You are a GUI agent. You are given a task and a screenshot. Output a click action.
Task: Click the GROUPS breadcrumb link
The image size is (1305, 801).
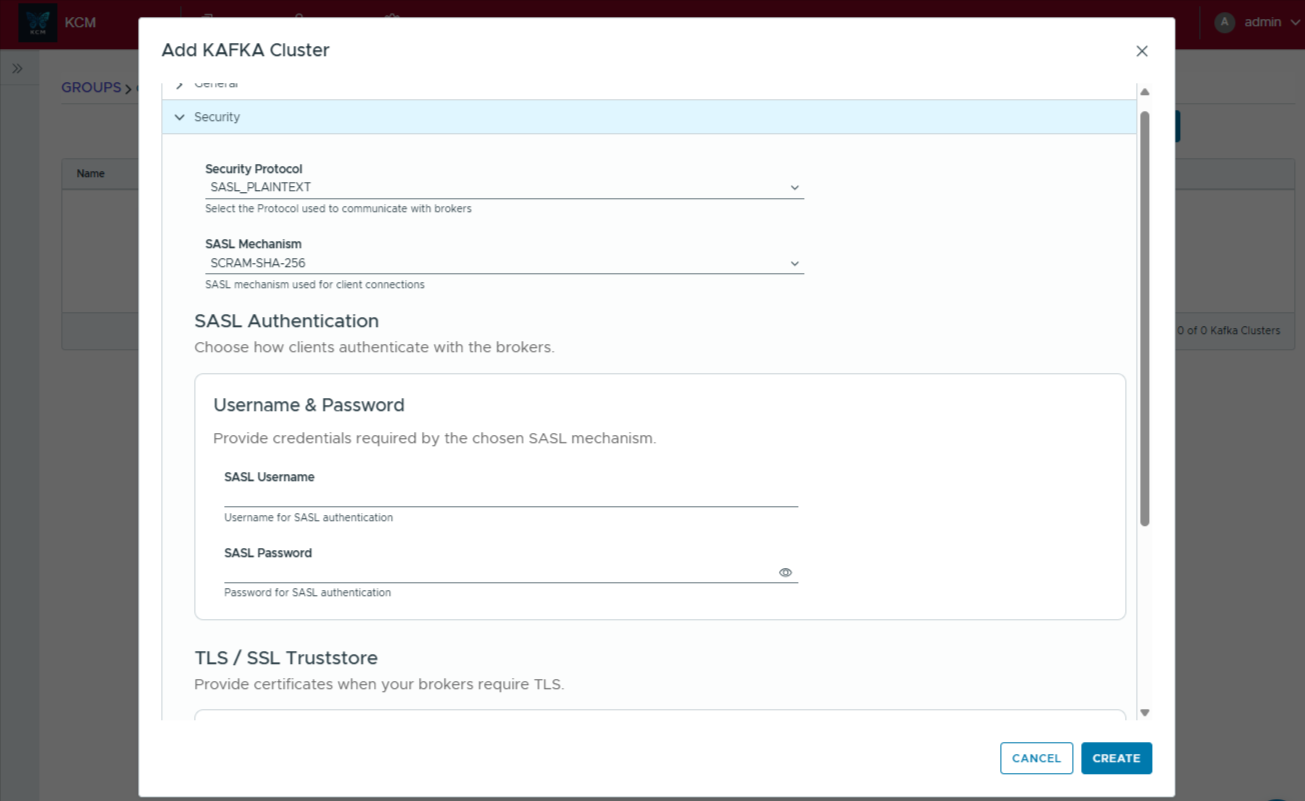pos(91,88)
